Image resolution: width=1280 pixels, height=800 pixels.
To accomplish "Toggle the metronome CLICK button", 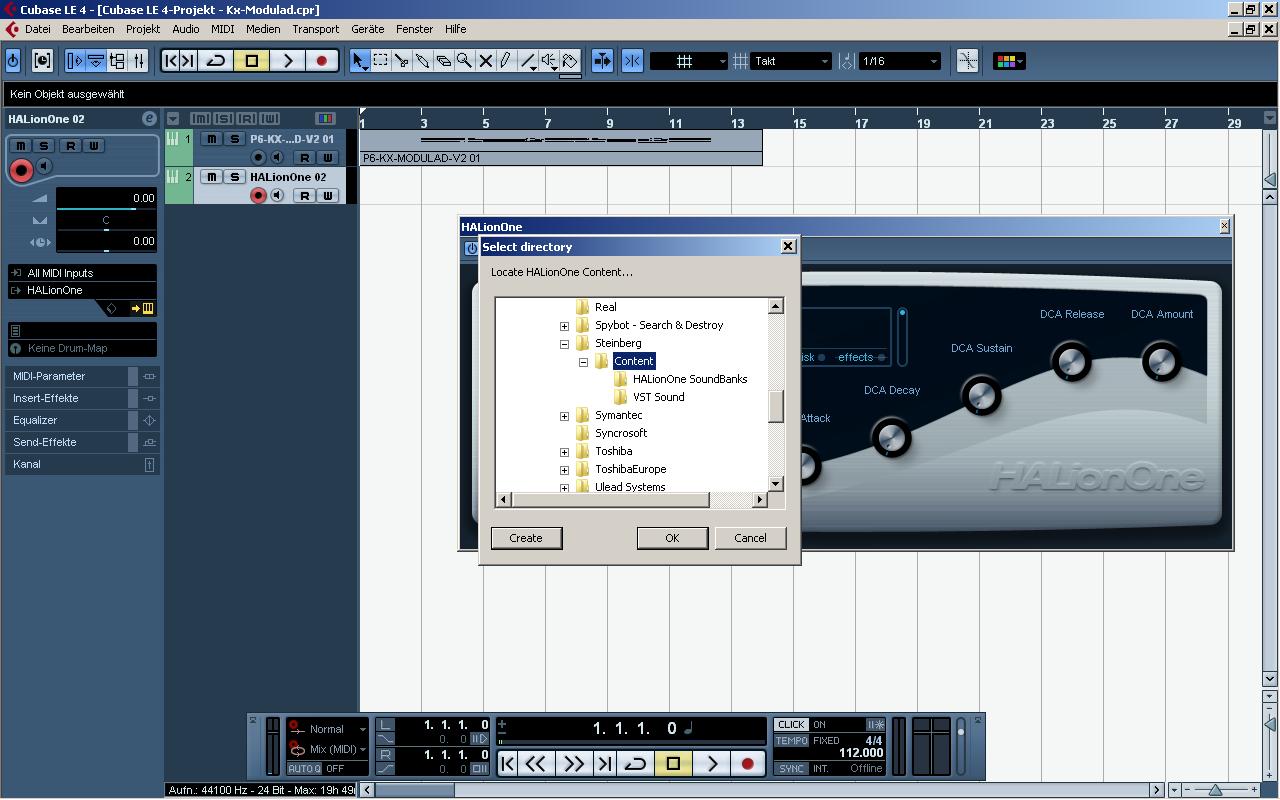I will pyautogui.click(x=791, y=724).
